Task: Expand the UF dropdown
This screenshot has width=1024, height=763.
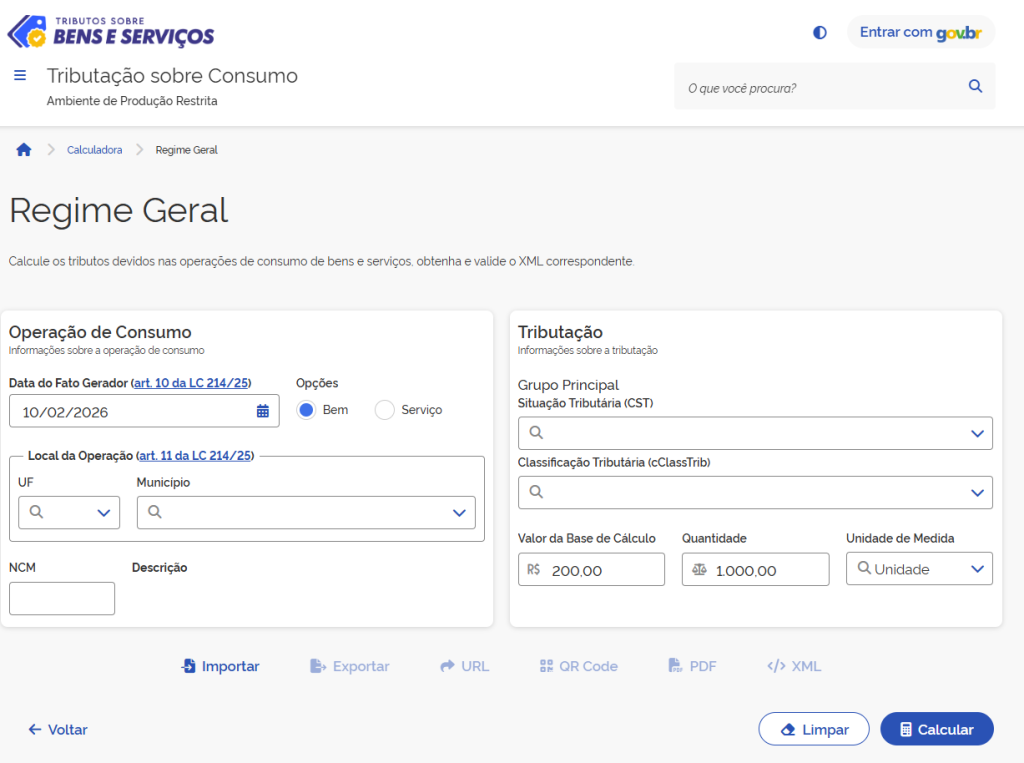Action: [x=103, y=513]
